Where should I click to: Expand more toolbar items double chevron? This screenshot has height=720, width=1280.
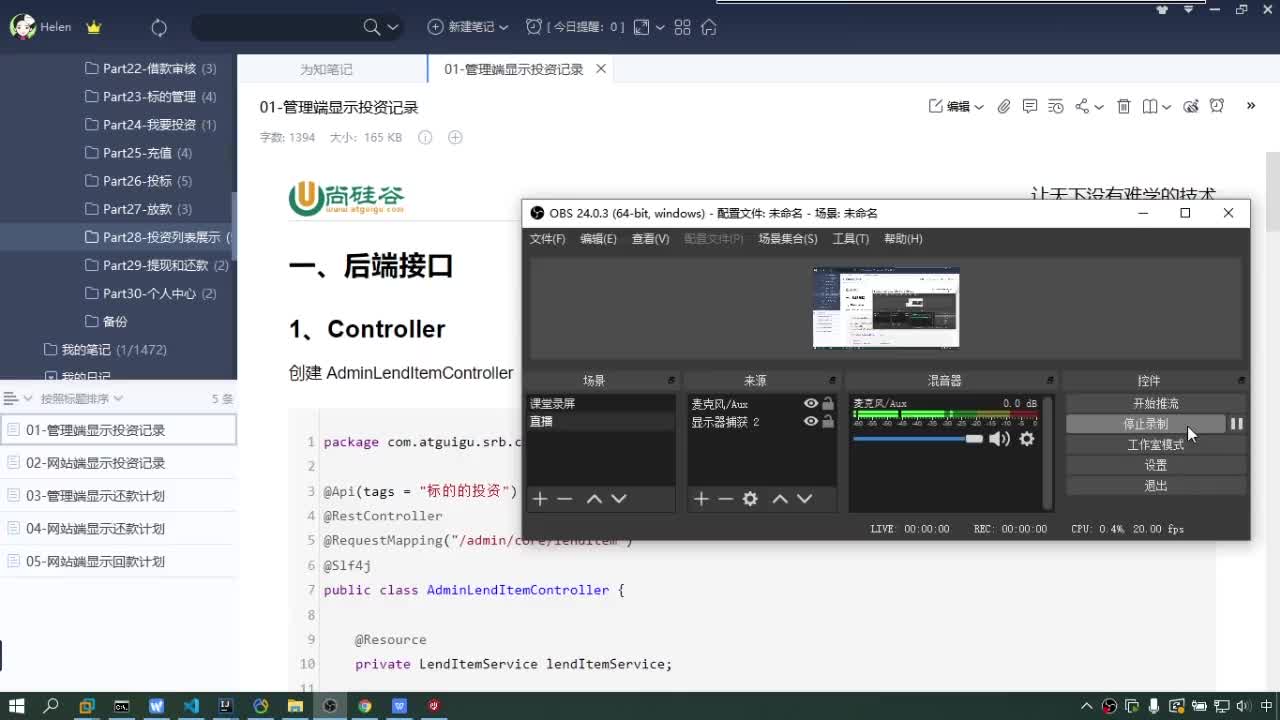click(x=1251, y=105)
